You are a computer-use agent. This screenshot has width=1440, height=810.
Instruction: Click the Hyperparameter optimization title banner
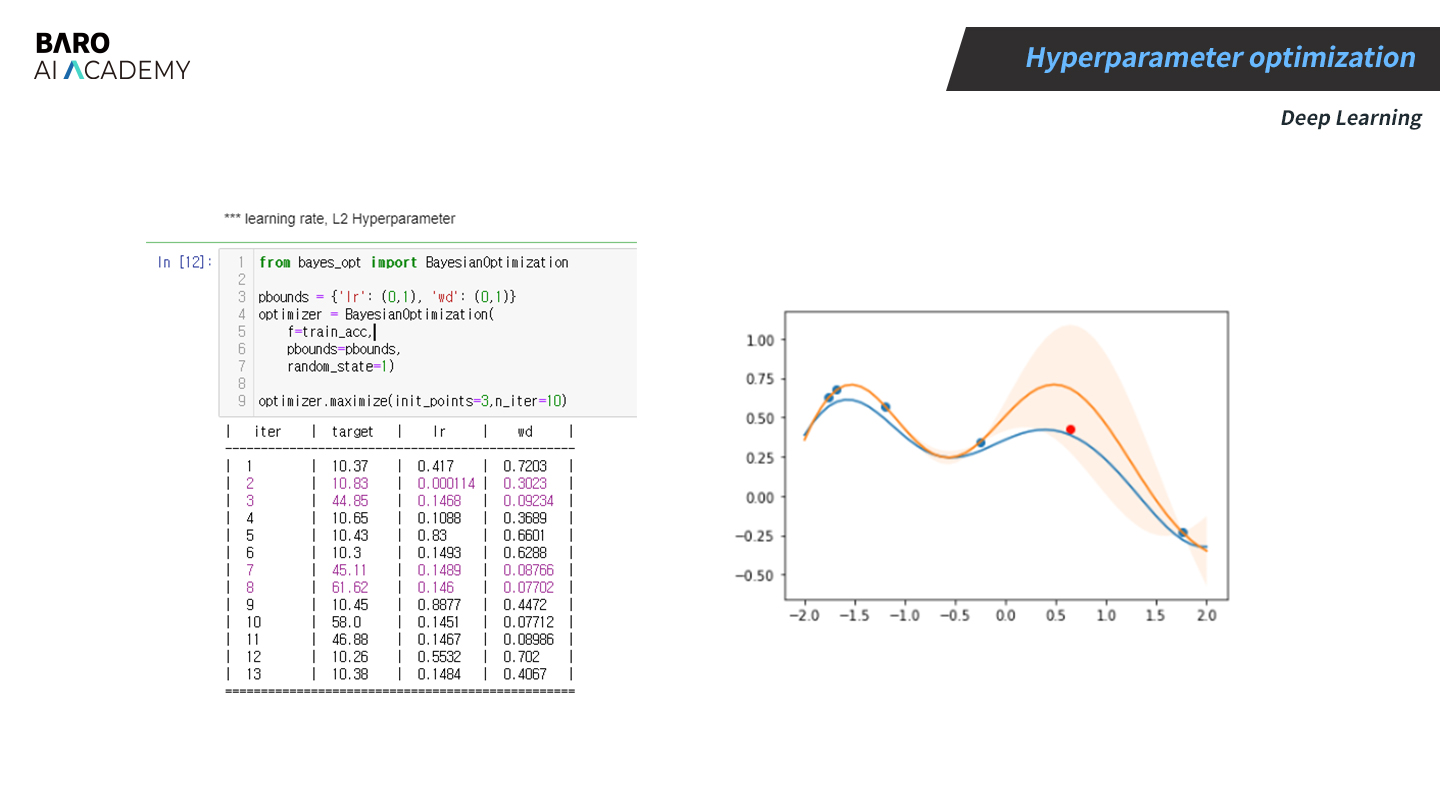click(x=1193, y=58)
